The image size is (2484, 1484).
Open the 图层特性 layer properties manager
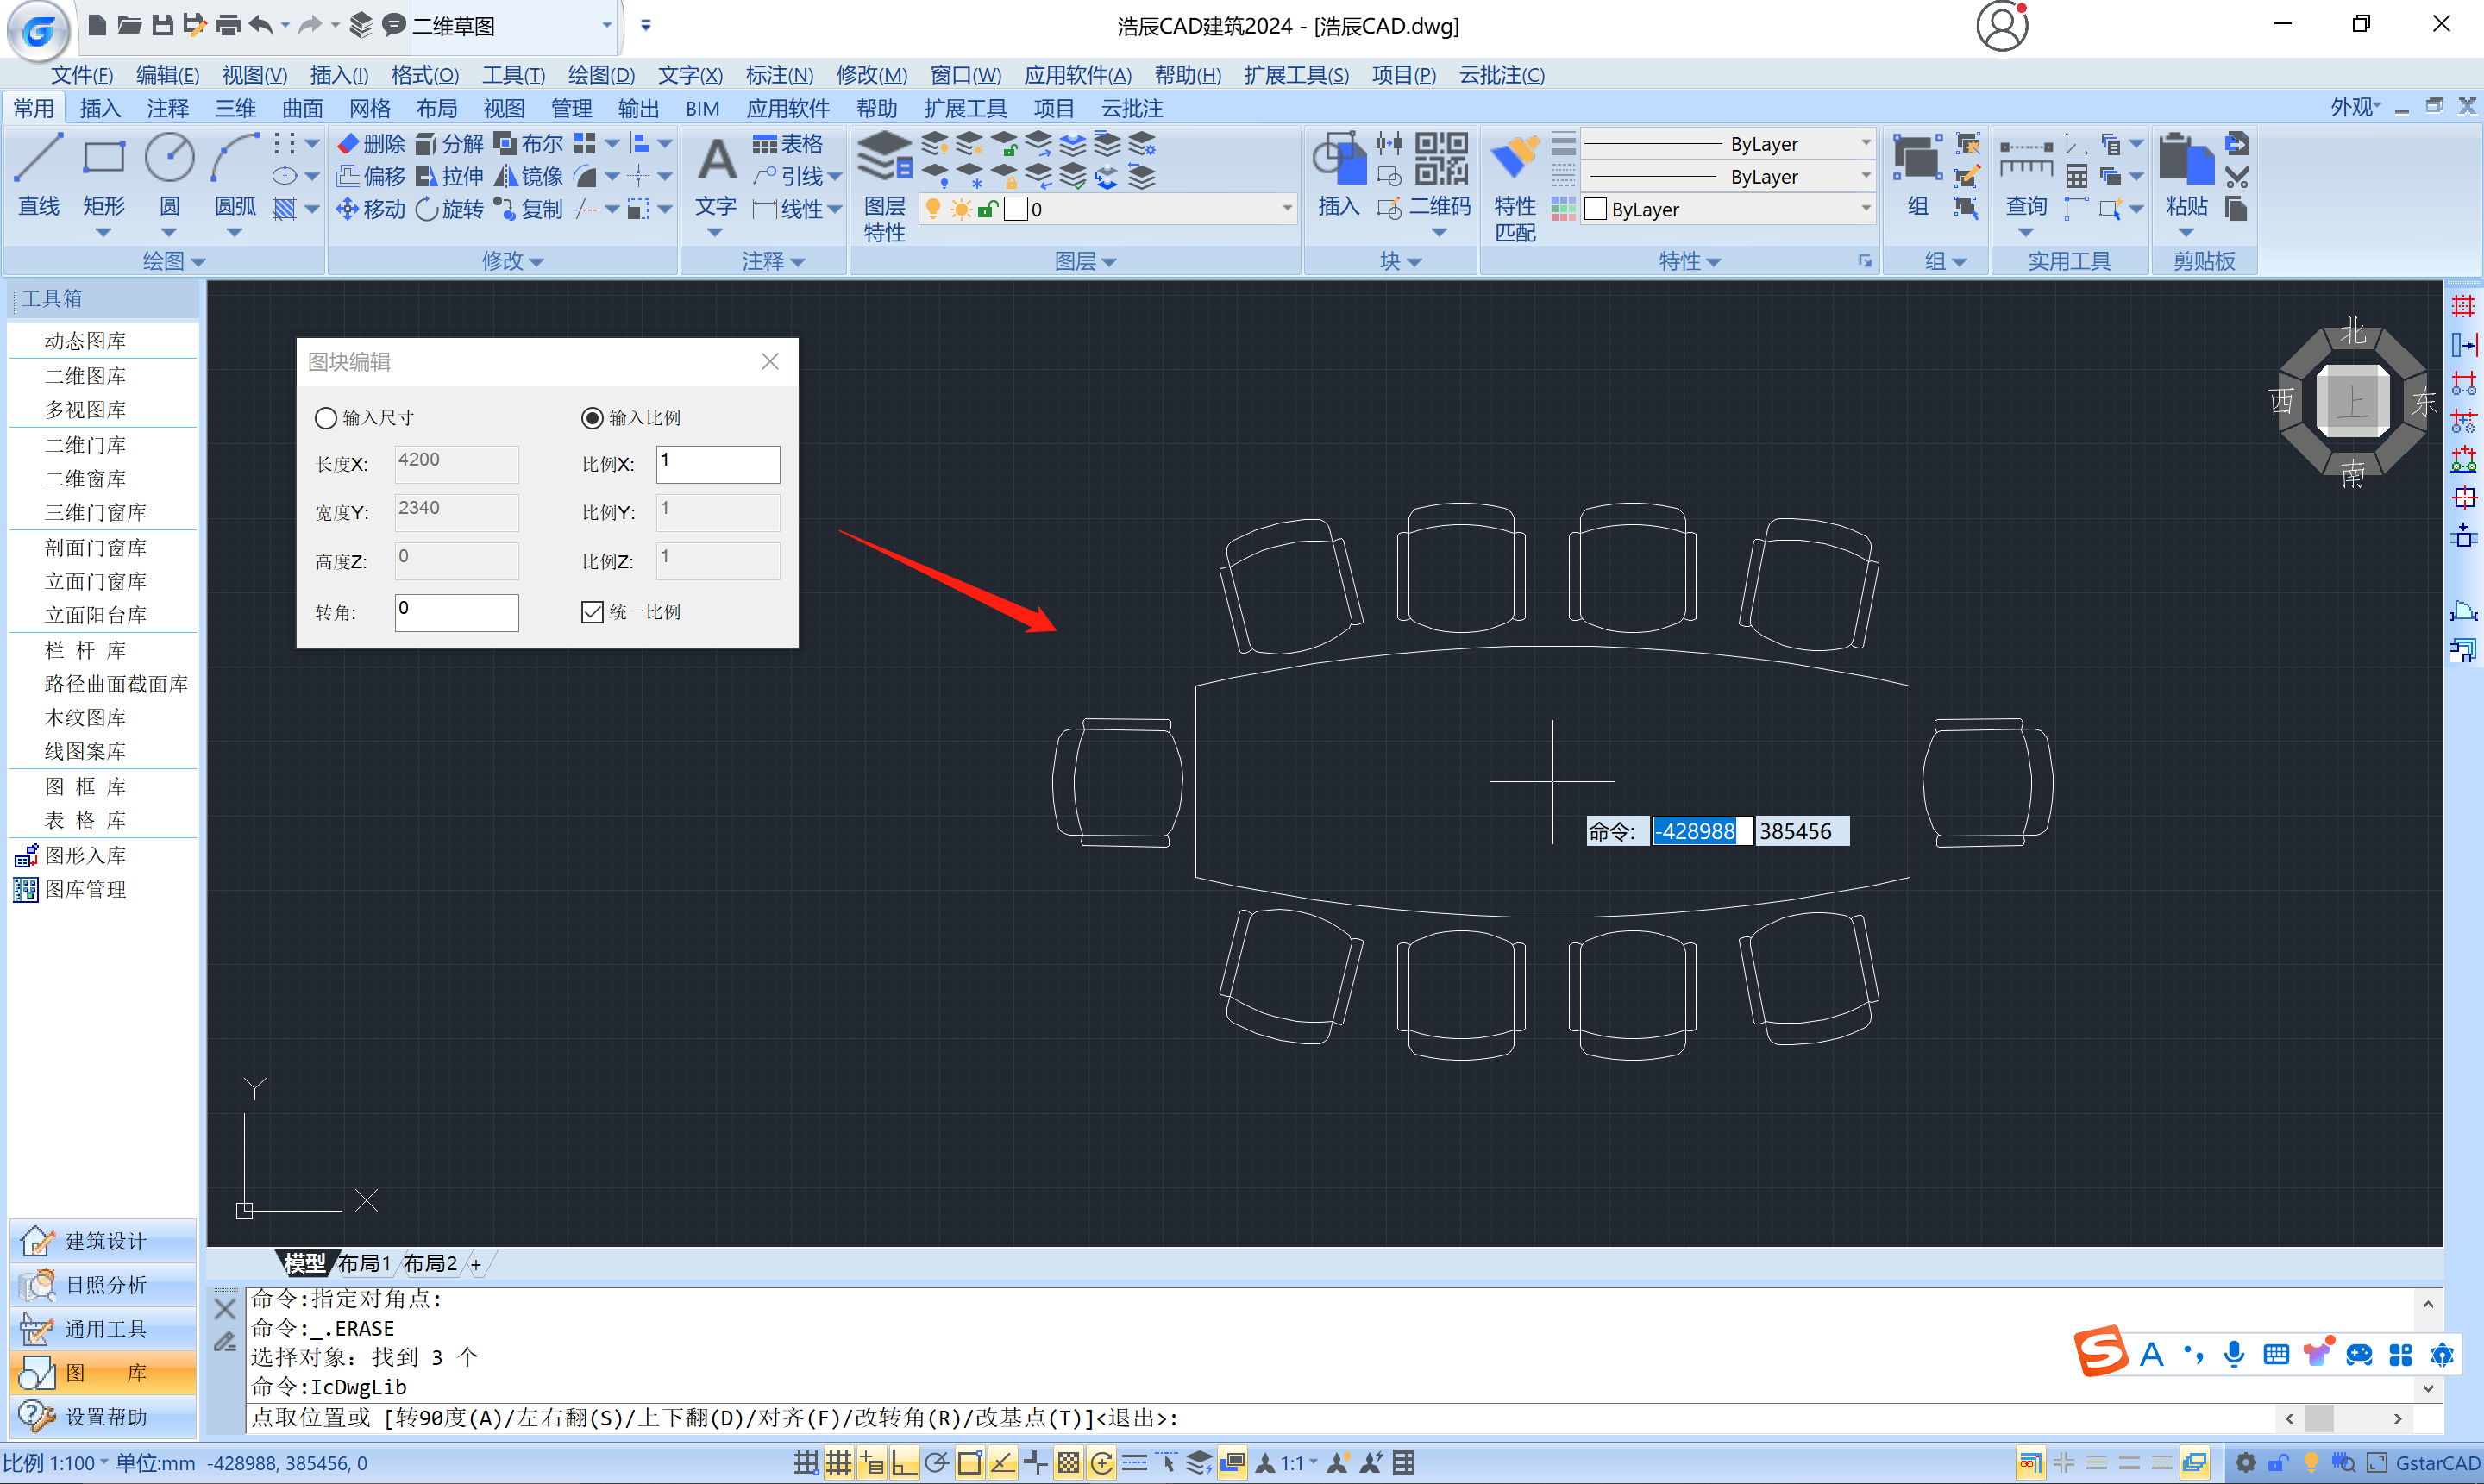(x=884, y=185)
